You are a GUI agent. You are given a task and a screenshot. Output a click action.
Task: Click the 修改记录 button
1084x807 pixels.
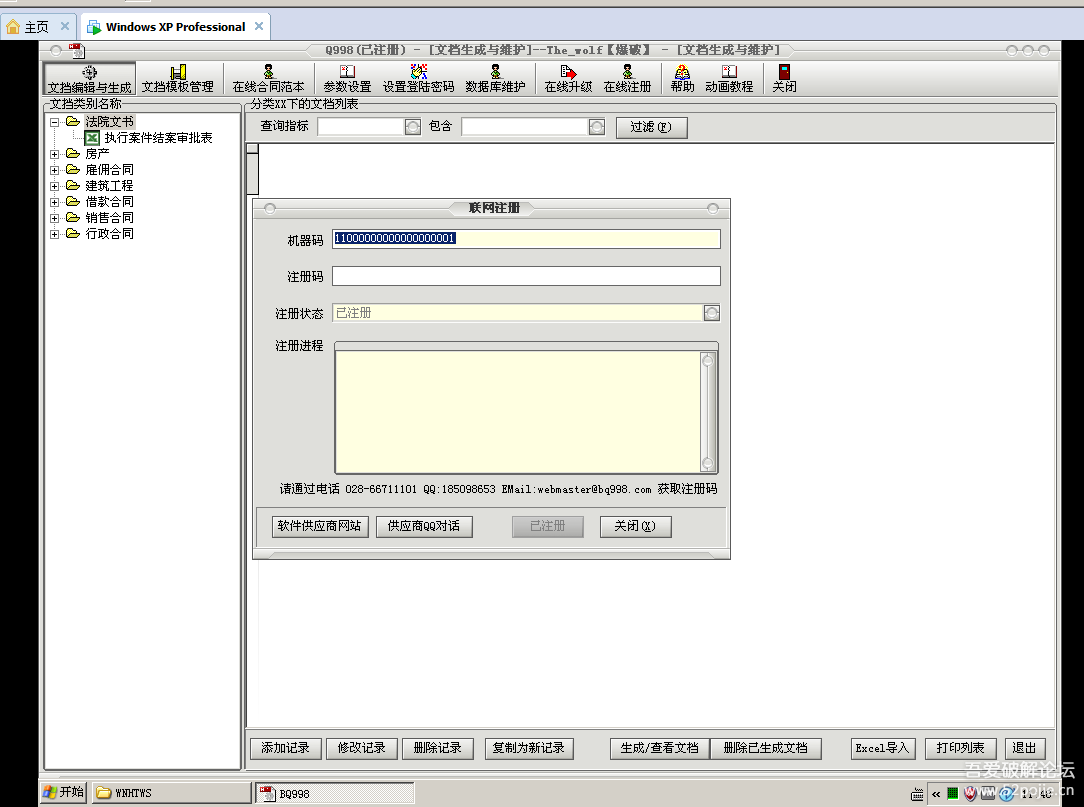point(362,748)
